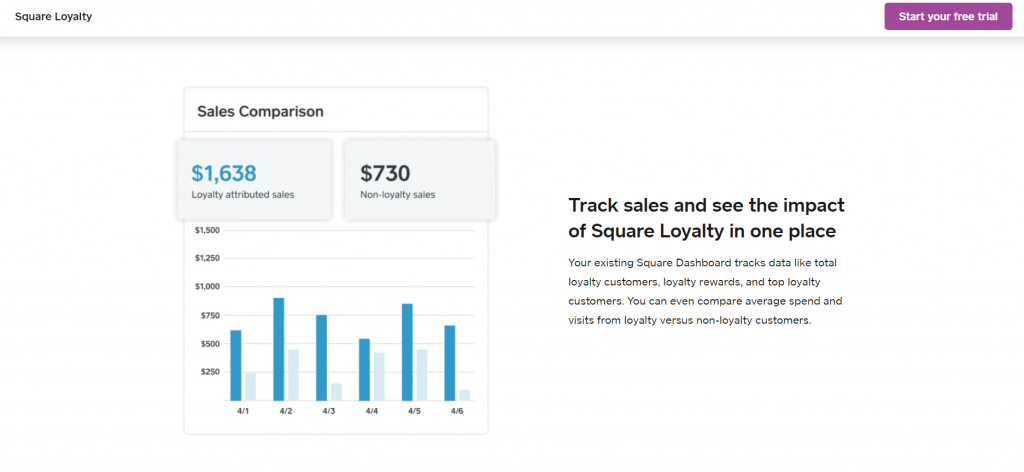Click the dark blue loyalty bar for 4/6
This screenshot has height=472, width=1024.
tap(450, 363)
